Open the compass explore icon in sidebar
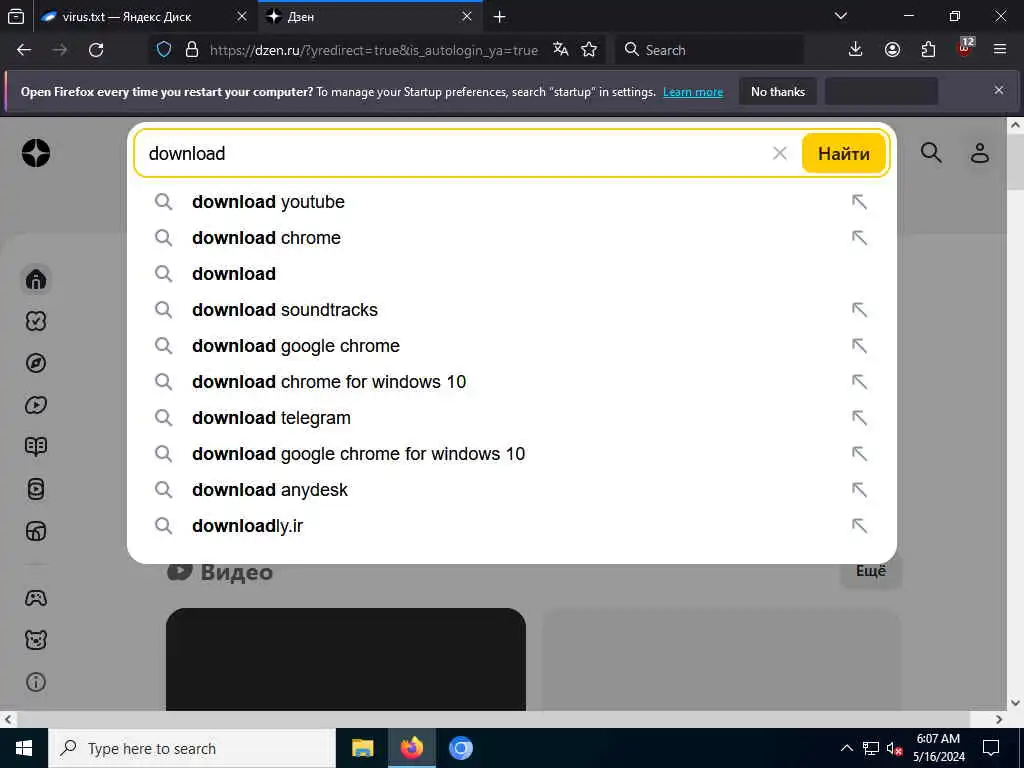 (36, 362)
